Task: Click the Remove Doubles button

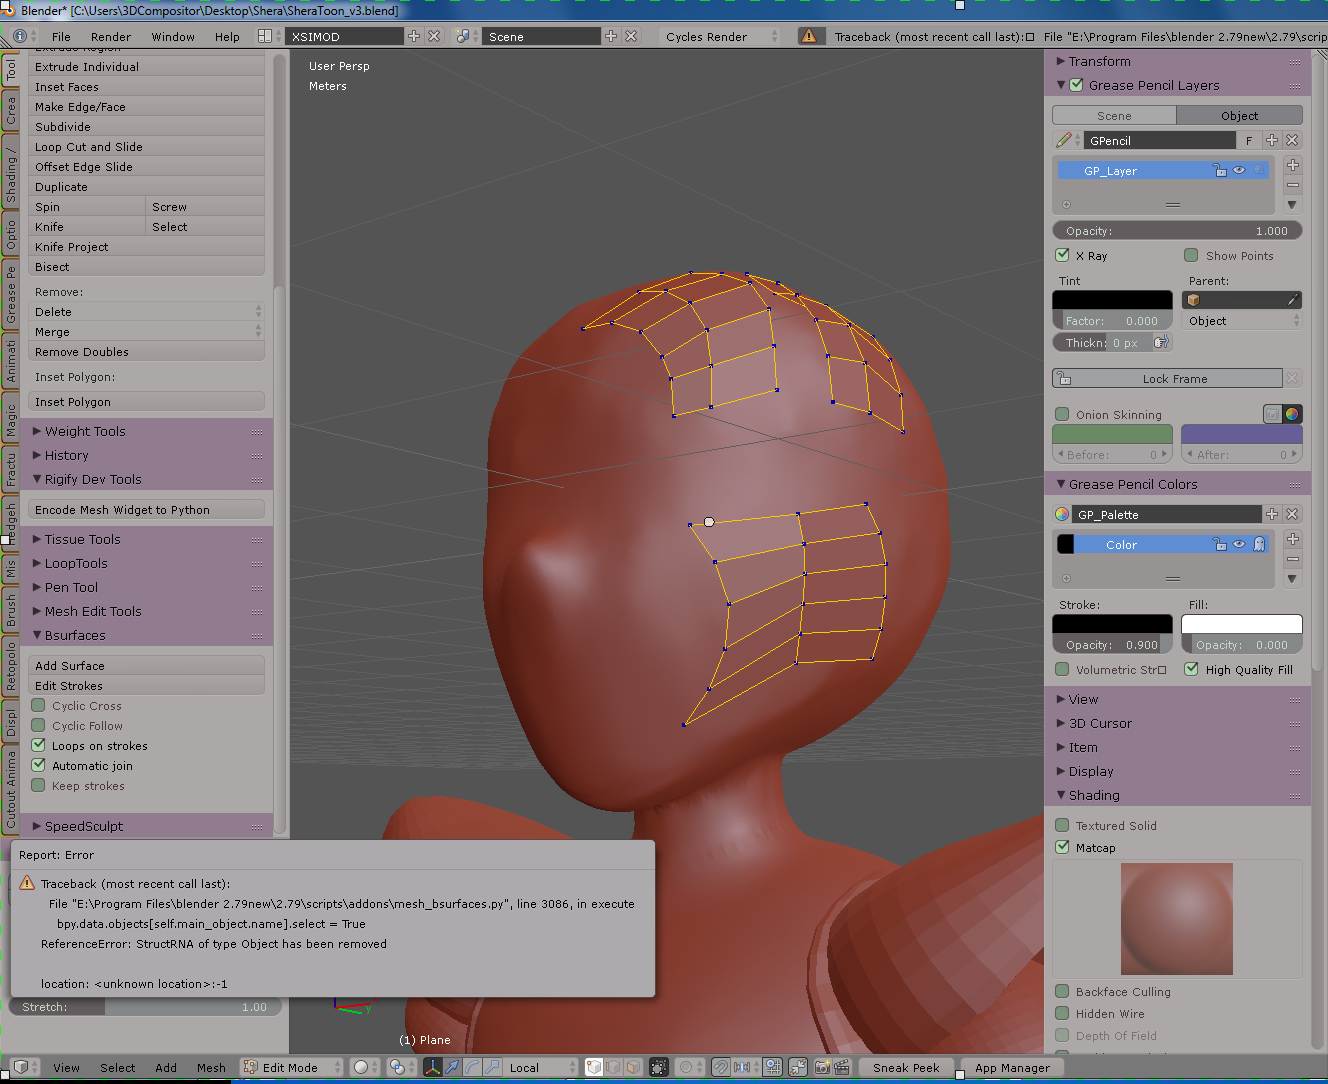Action: click(x=147, y=351)
